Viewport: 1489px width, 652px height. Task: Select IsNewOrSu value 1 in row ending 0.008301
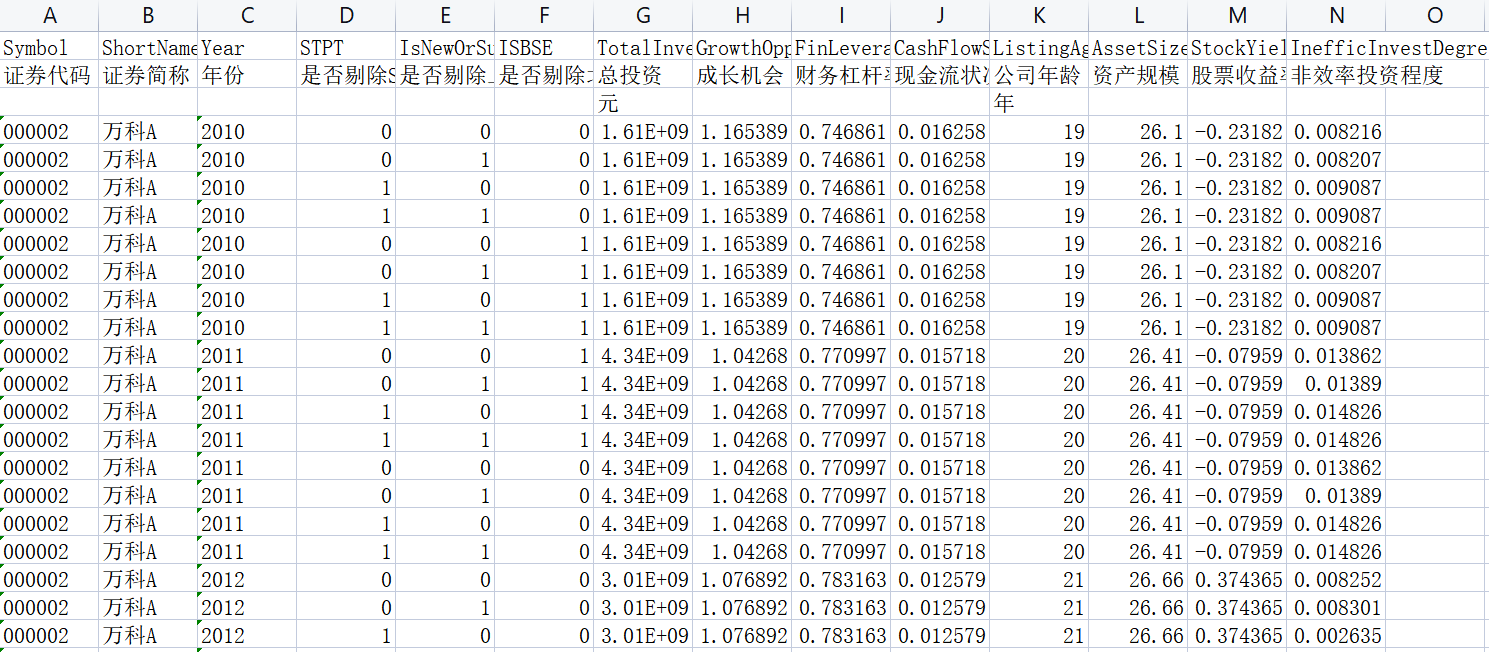pyautogui.click(x=446, y=608)
